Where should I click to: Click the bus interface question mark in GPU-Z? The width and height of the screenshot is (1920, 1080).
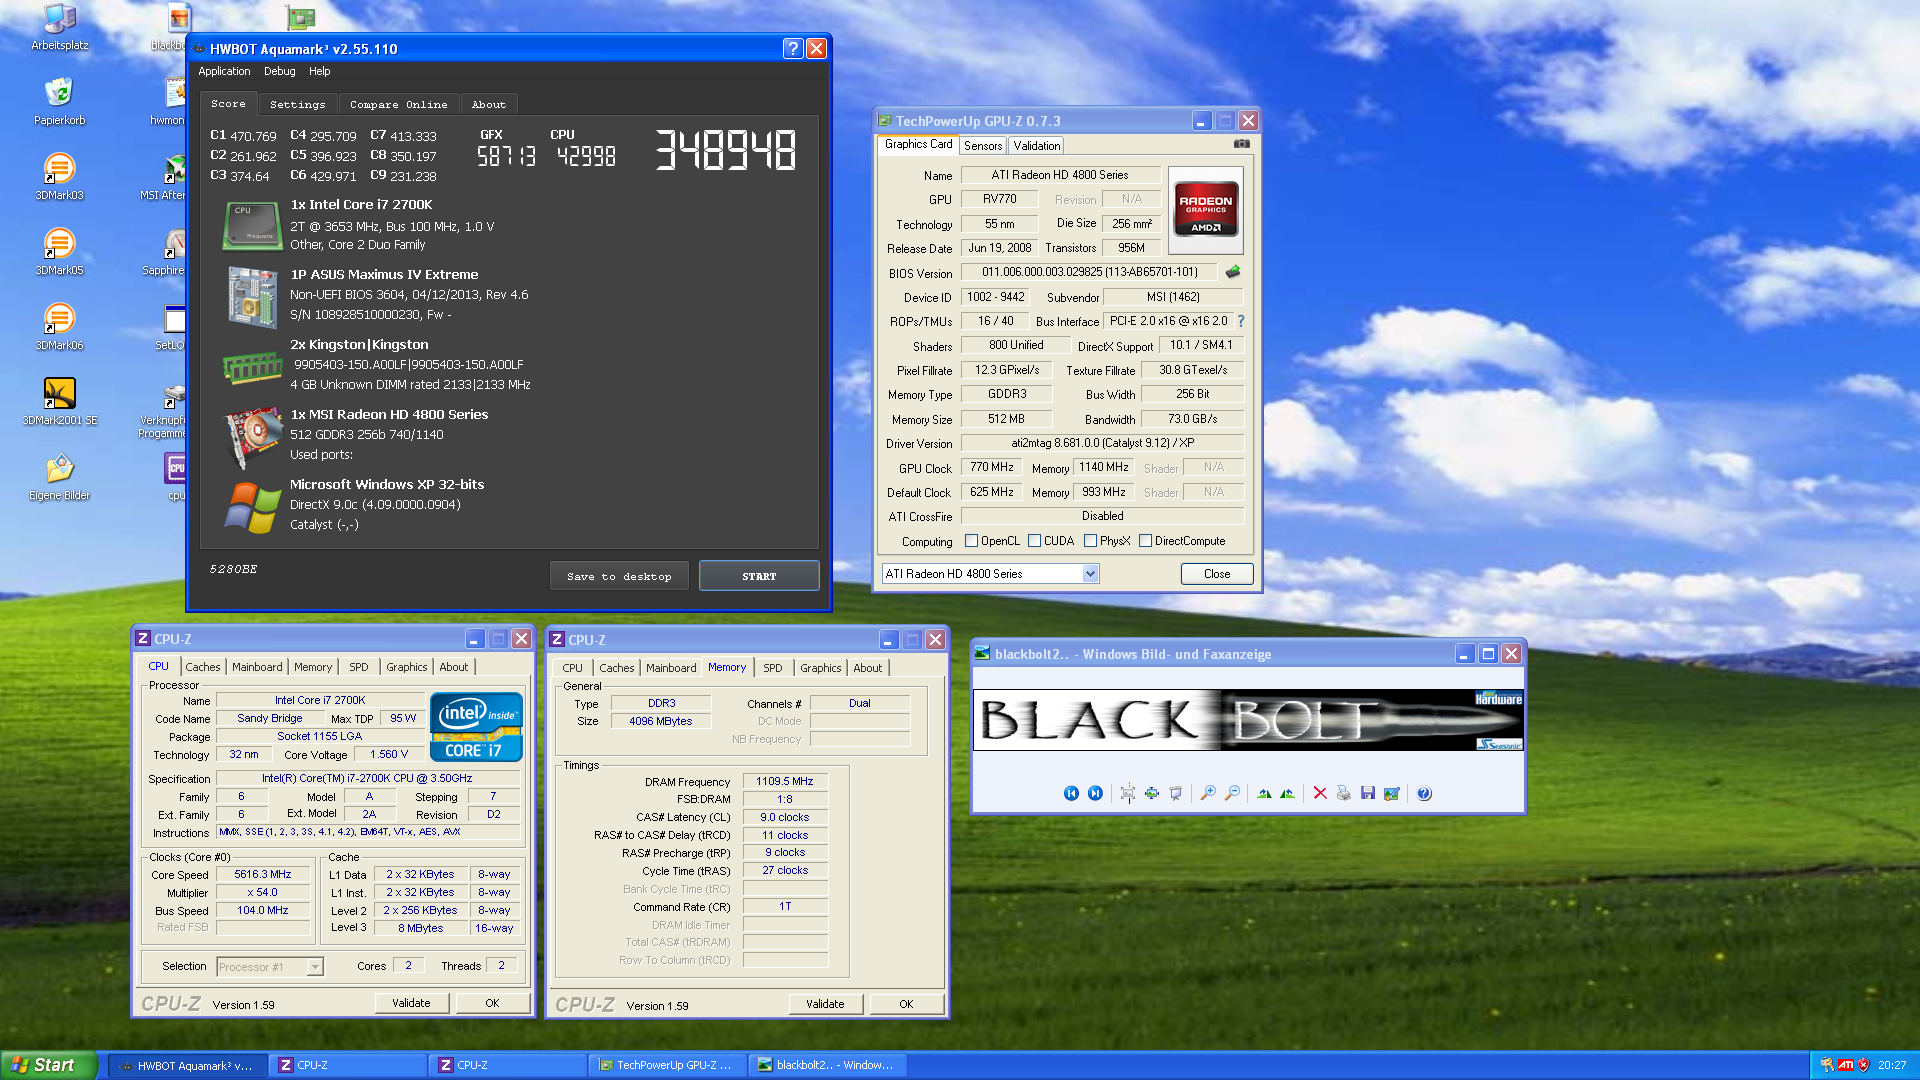[1241, 321]
